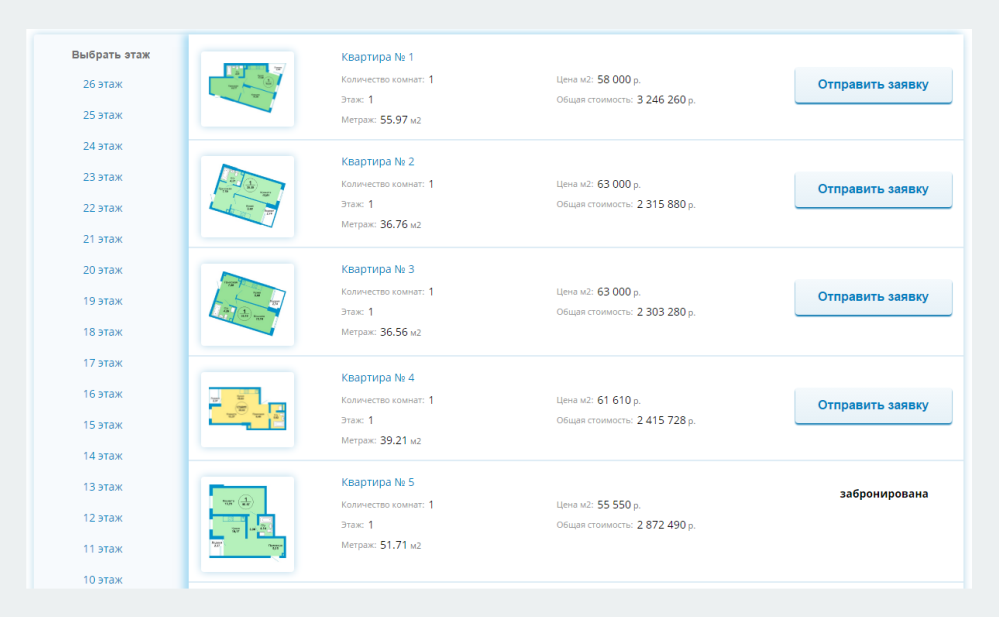Click the area value 36.76 м2

[401, 224]
